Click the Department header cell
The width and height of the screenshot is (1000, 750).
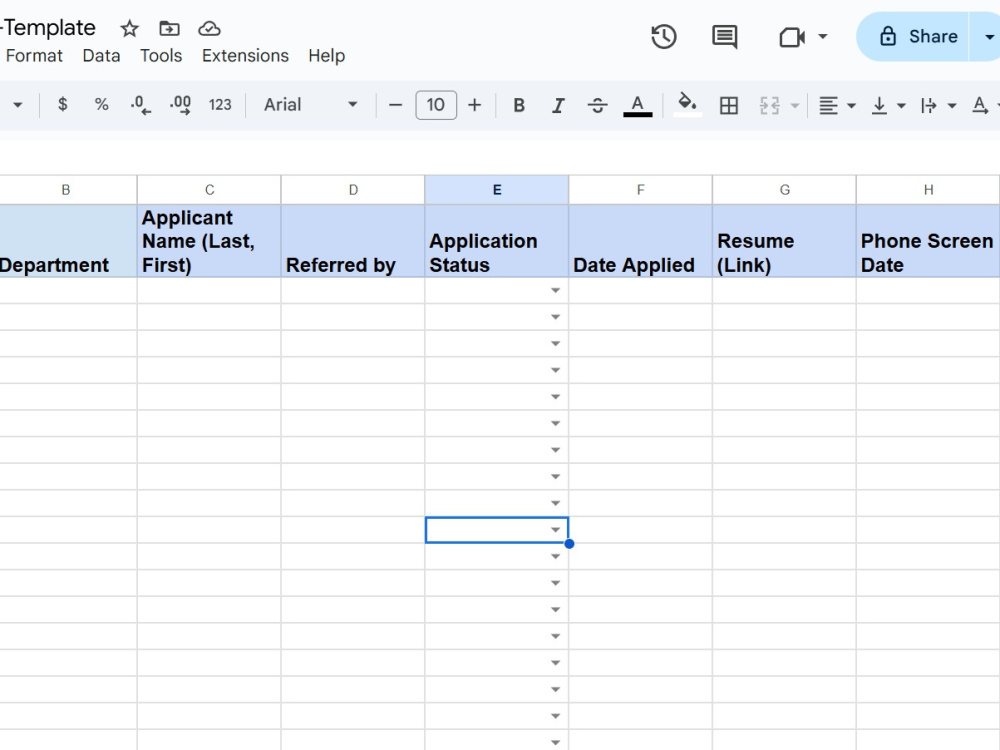pyautogui.click(x=68, y=241)
